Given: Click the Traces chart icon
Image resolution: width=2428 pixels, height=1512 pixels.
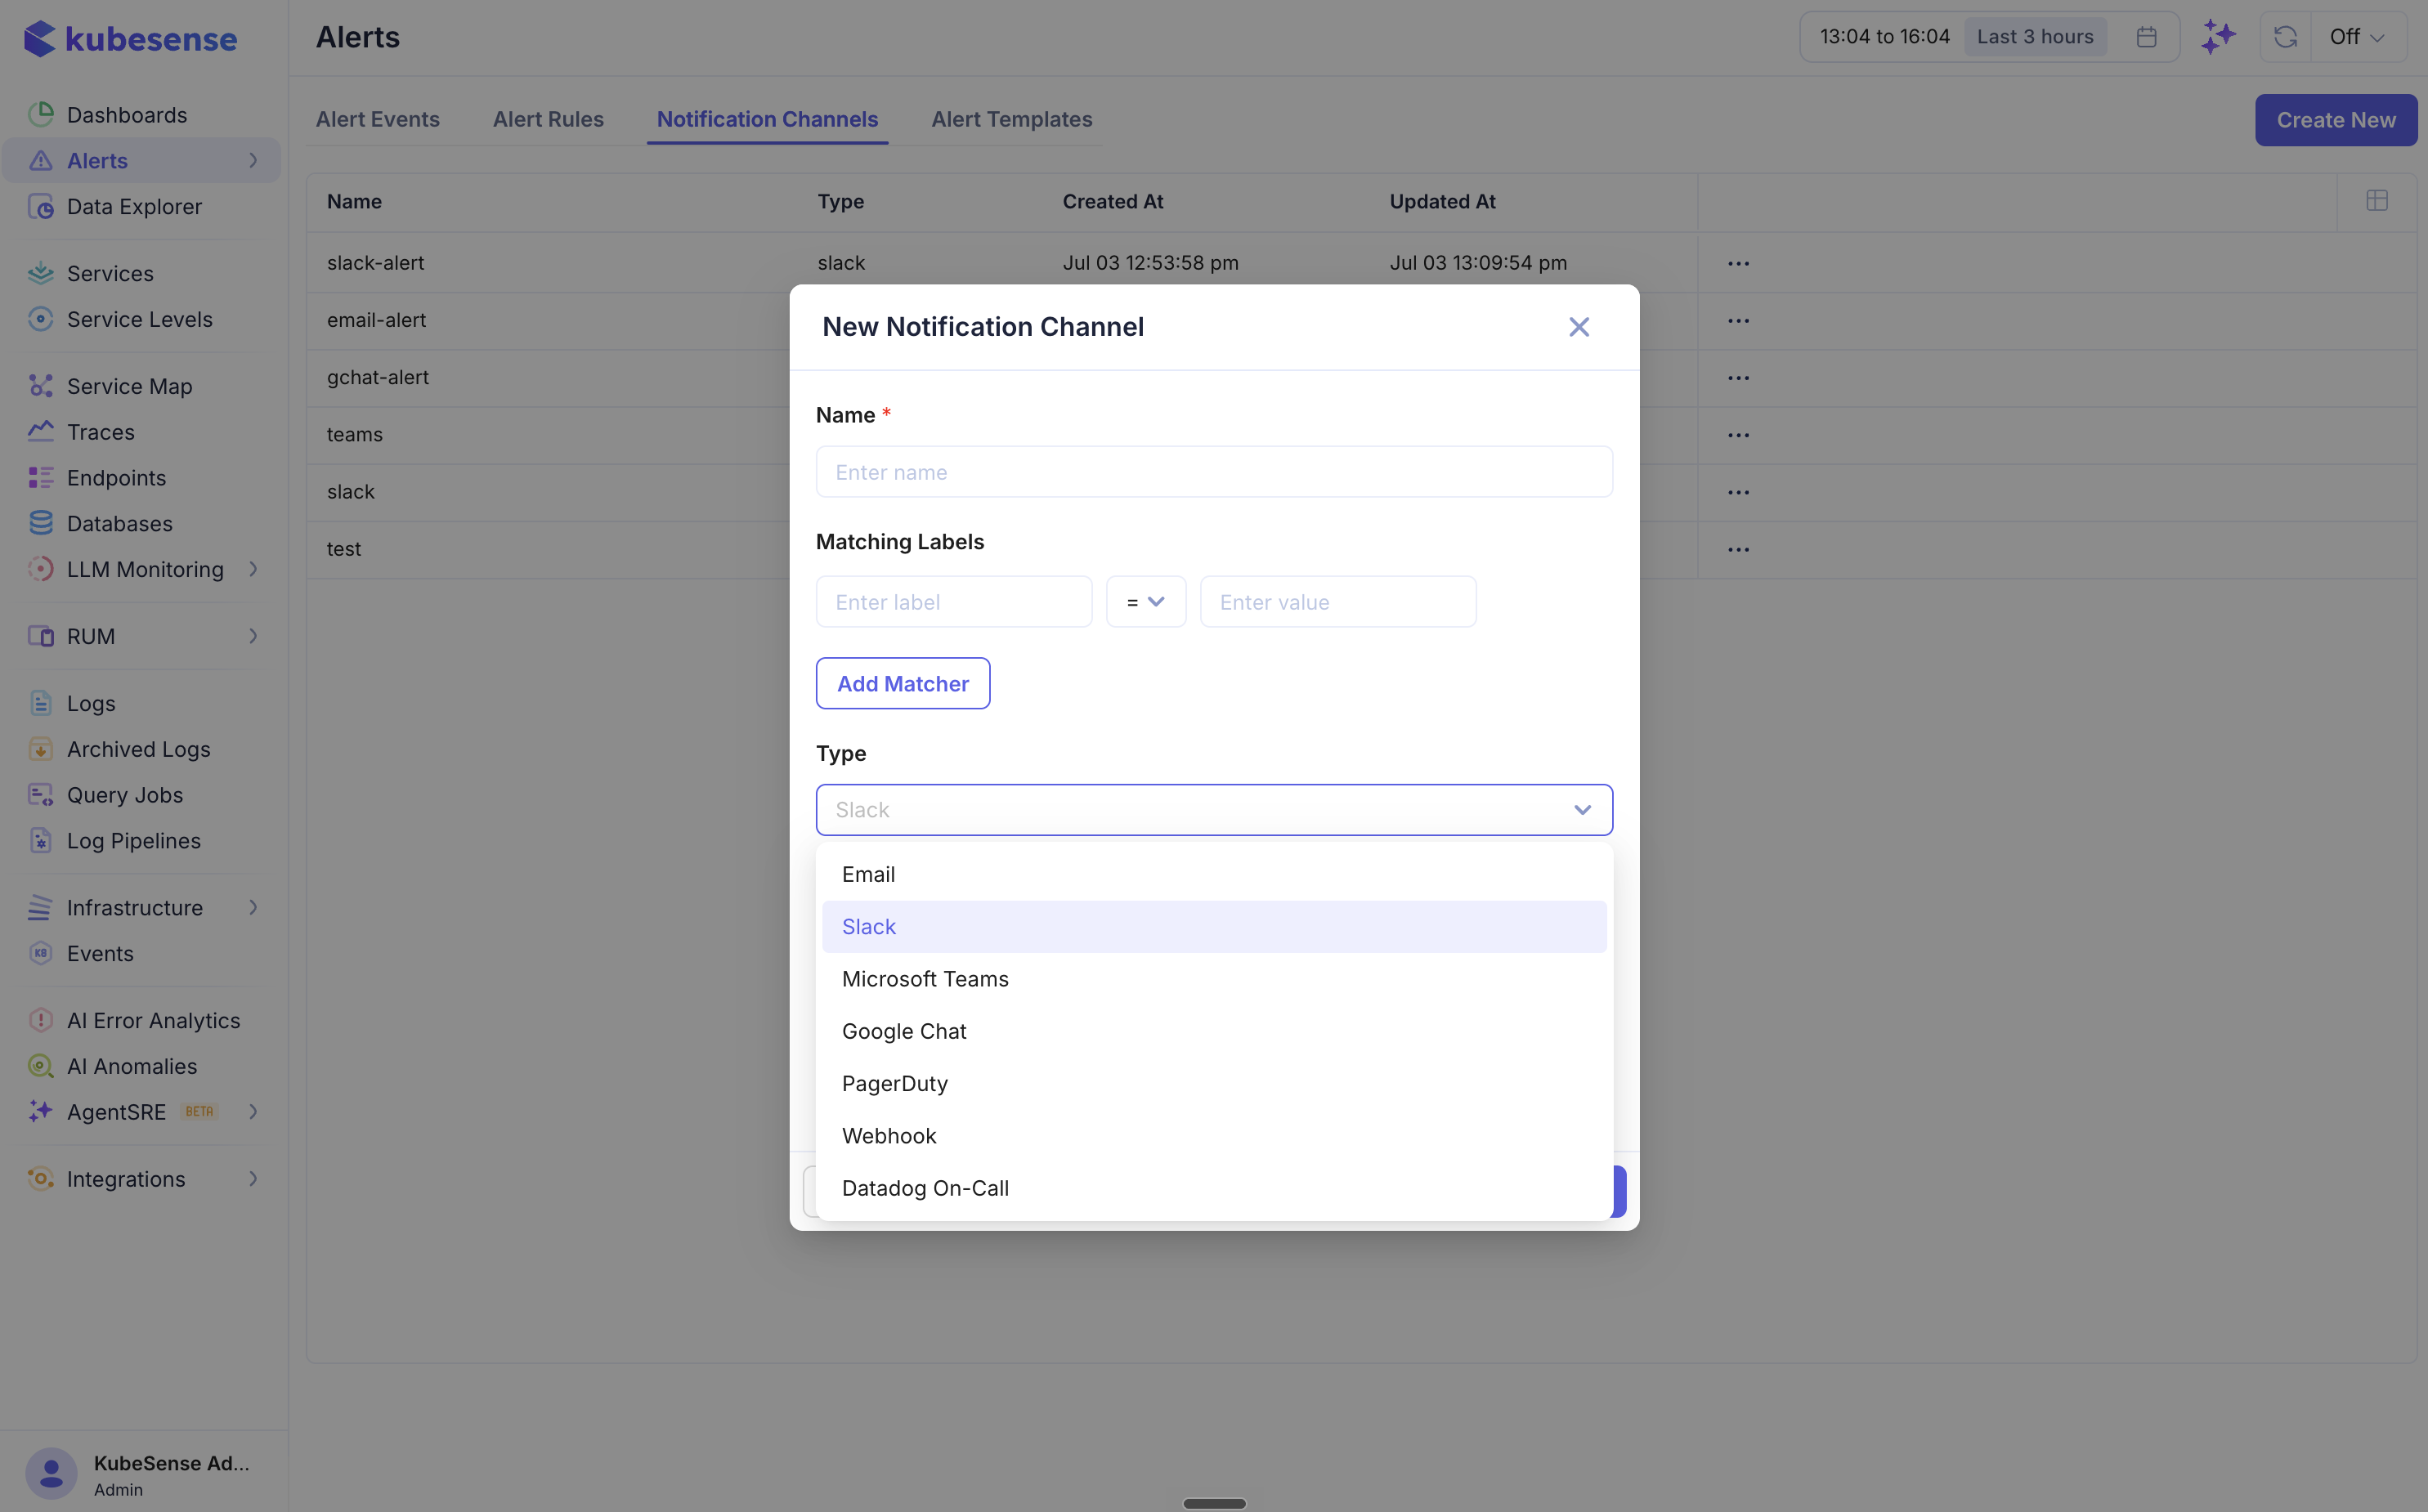Looking at the screenshot, I should (x=41, y=432).
